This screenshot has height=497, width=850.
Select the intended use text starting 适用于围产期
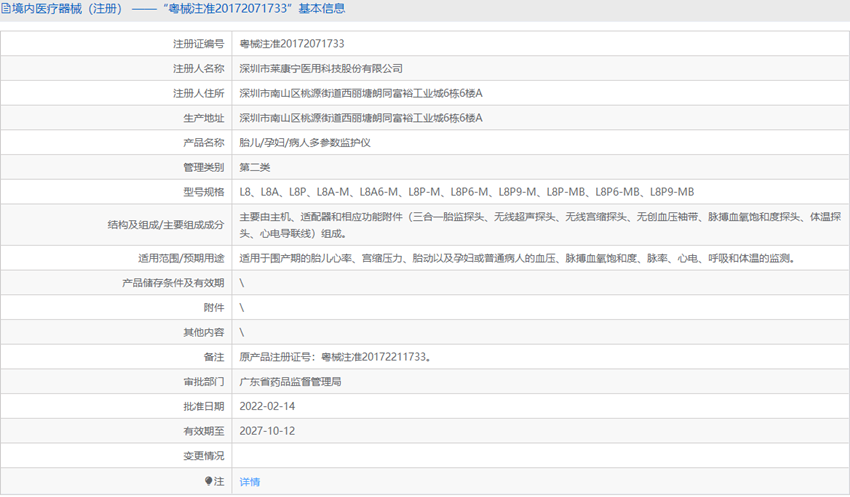(517, 258)
